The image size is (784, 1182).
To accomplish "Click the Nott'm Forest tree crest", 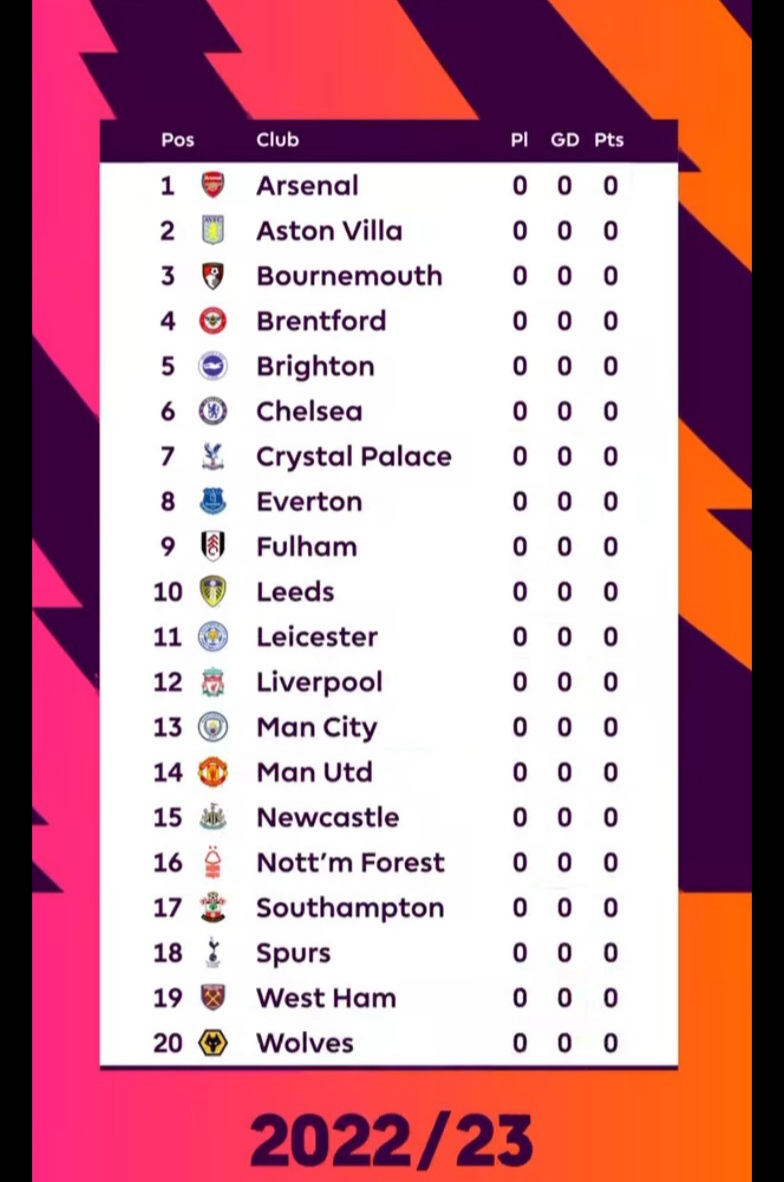I will coord(213,862).
